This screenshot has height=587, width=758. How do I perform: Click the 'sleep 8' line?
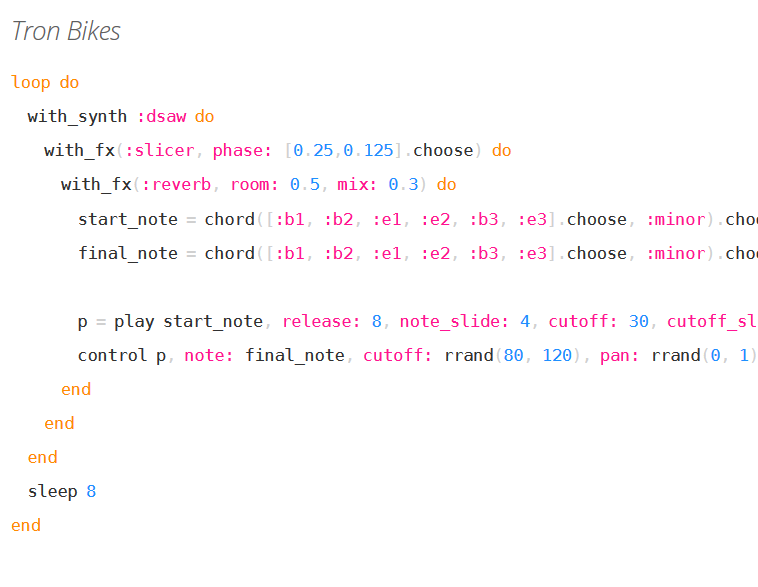pos(62,492)
